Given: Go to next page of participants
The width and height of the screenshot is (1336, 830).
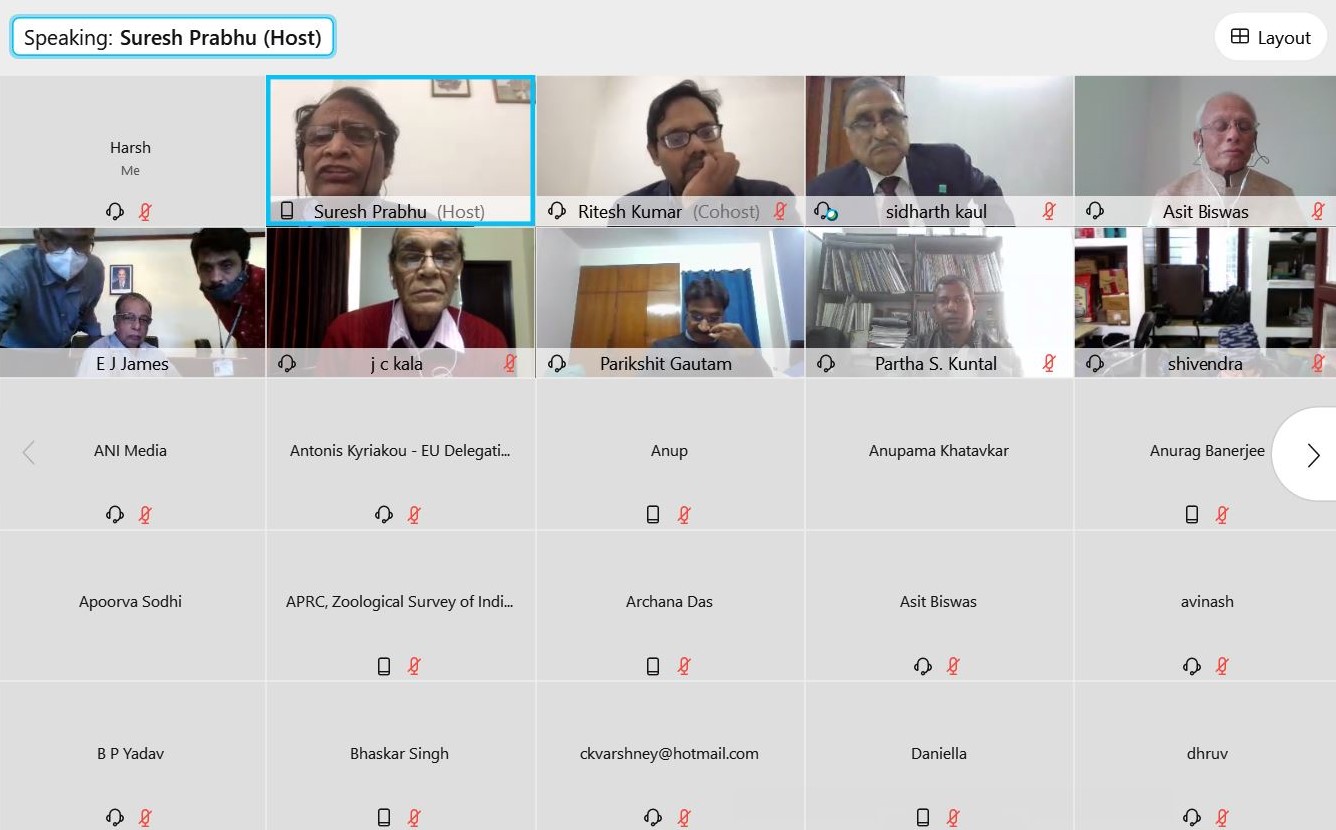Looking at the screenshot, I should tap(1311, 454).
